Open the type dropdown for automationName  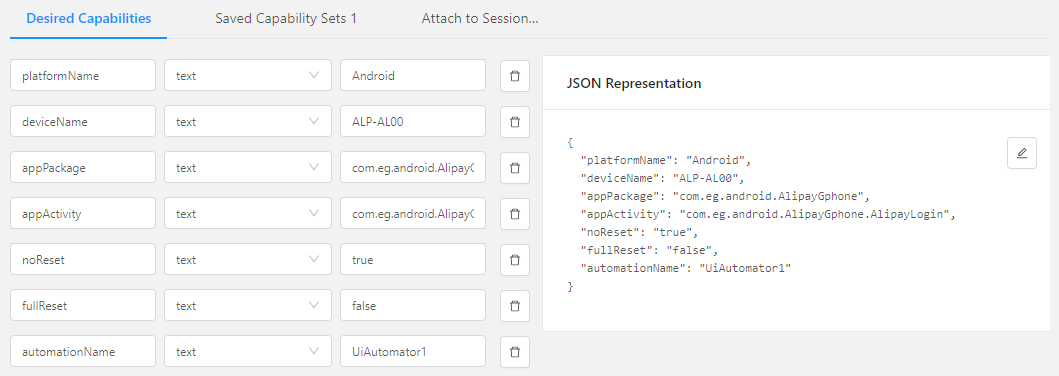point(248,351)
